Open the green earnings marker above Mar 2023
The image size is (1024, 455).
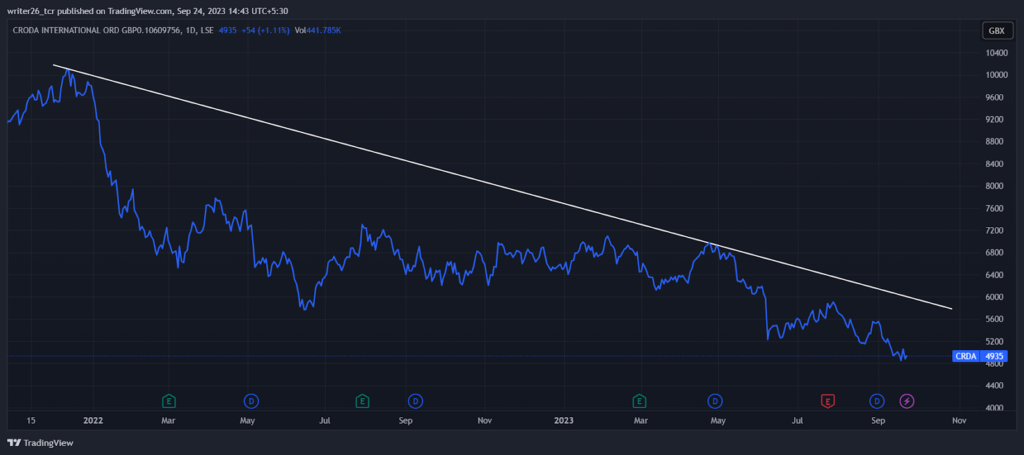(639, 401)
